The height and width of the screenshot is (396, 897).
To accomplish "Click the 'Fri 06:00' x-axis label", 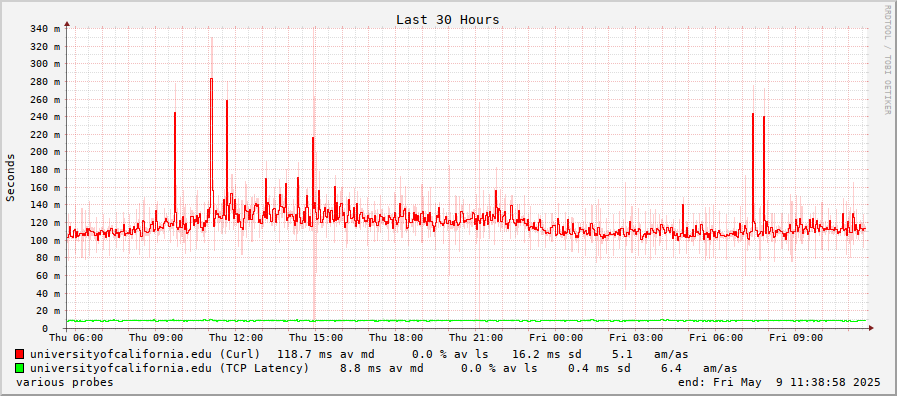I will click(716, 338).
